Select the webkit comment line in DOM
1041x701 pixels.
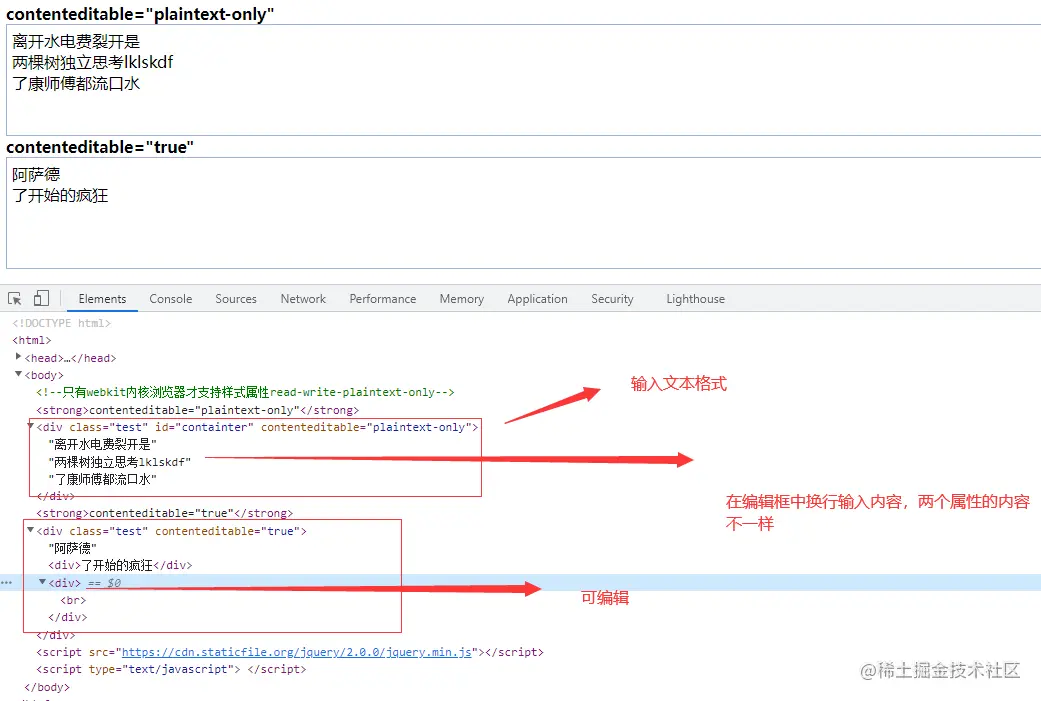point(246,392)
